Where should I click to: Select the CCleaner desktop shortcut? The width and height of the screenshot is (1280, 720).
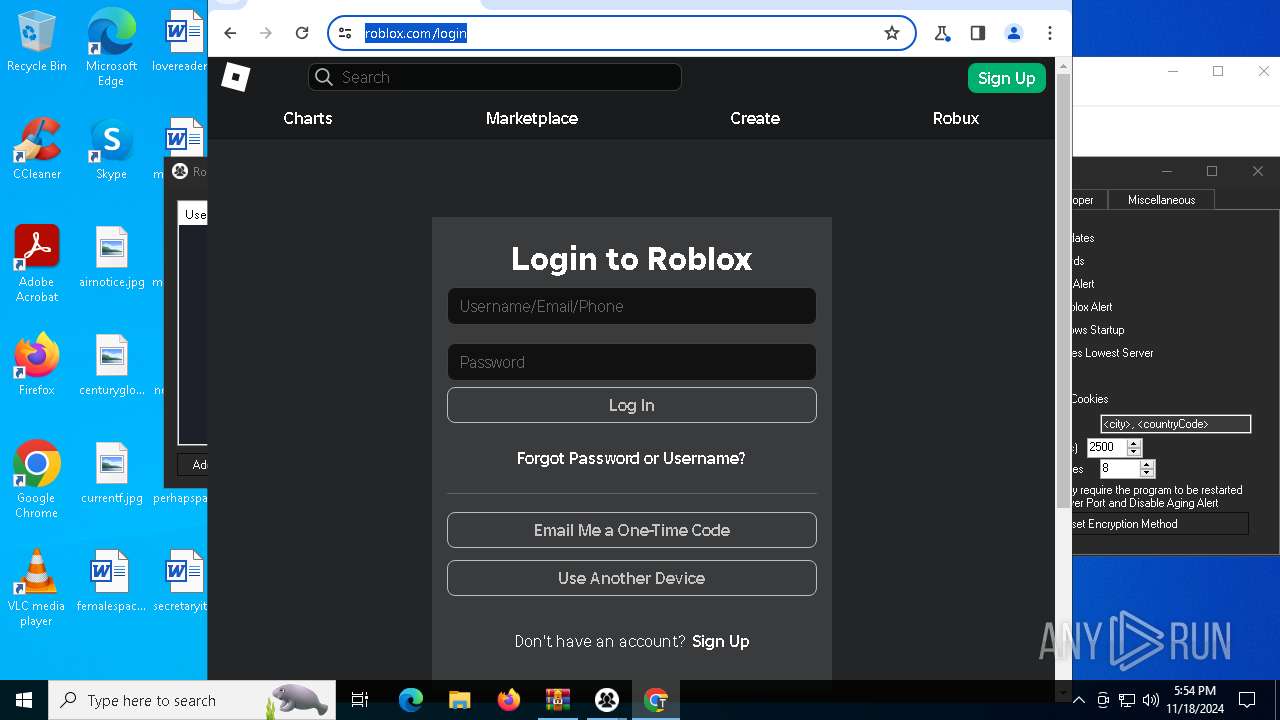(37, 150)
